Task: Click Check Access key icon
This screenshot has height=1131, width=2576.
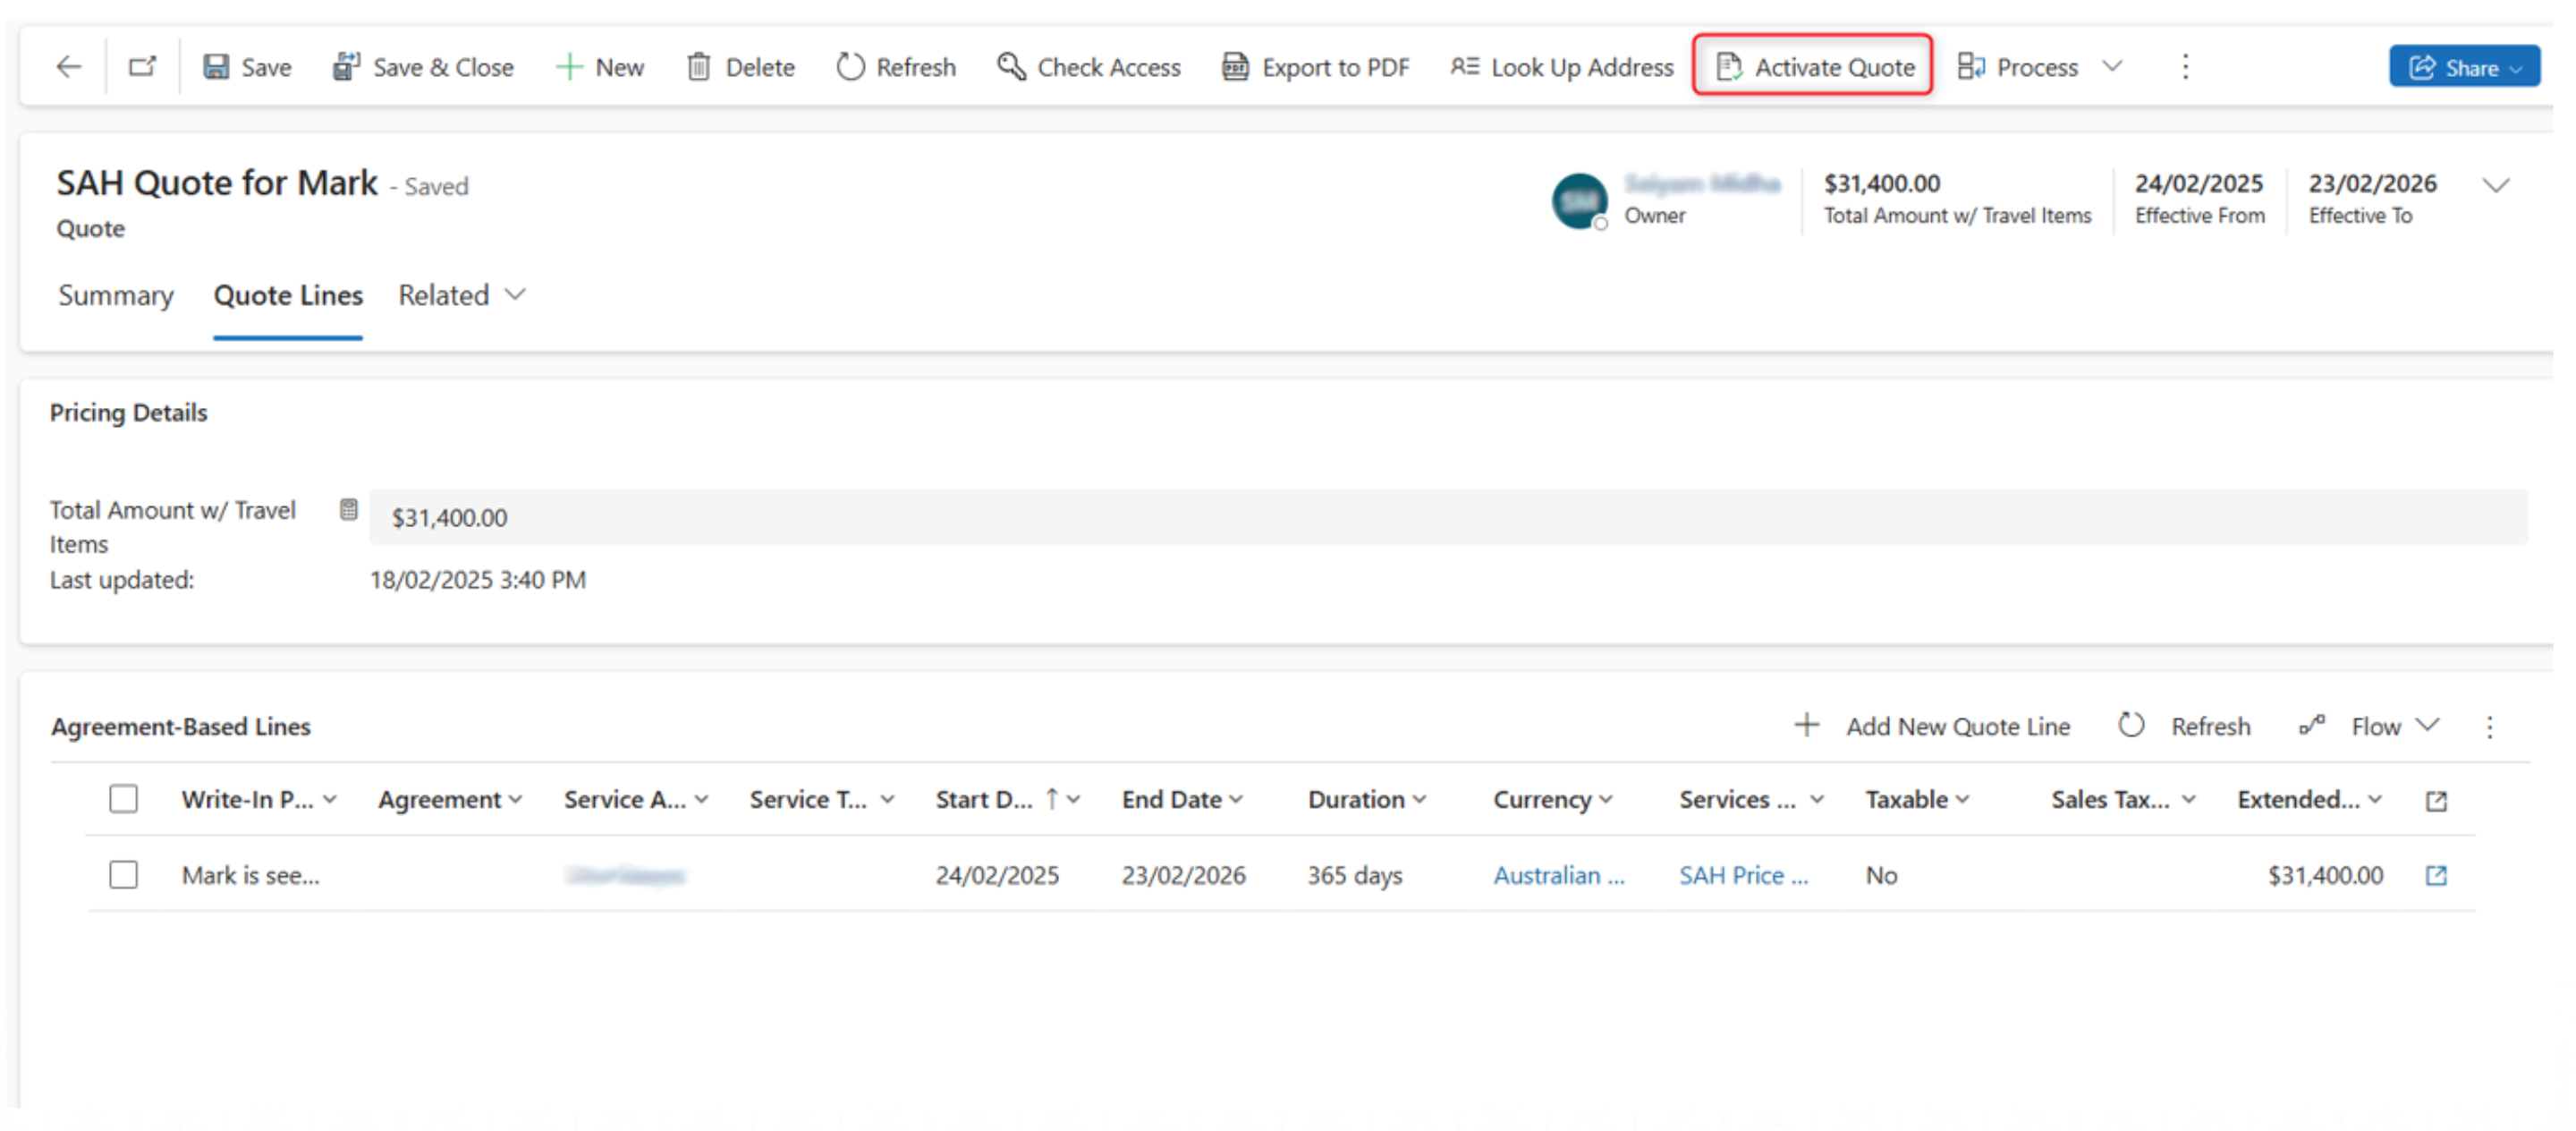Action: pyautogui.click(x=1011, y=67)
